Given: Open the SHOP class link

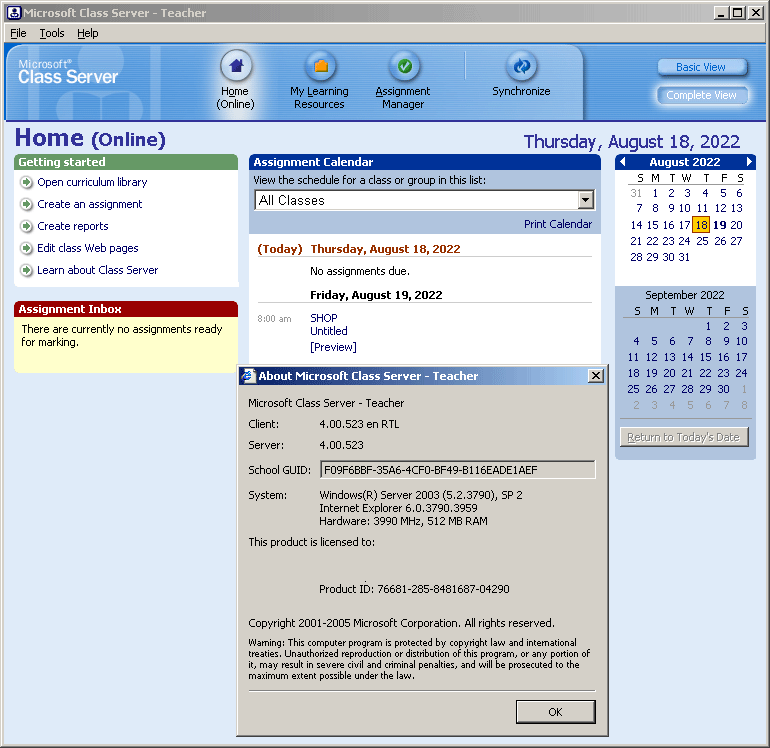Looking at the screenshot, I should tap(324, 318).
